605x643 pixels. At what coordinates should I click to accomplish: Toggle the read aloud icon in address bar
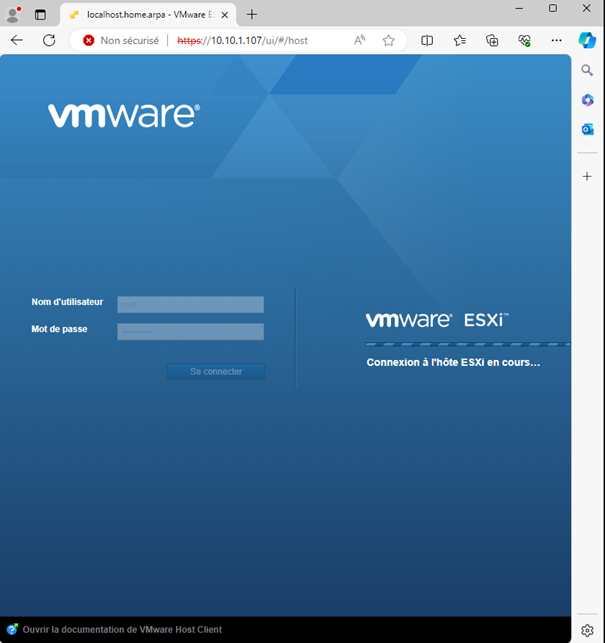pyautogui.click(x=360, y=40)
